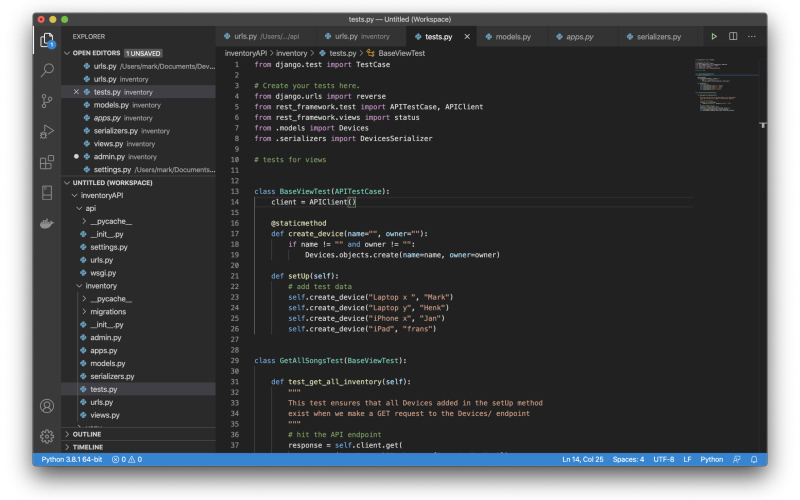This screenshot has width=800, height=500.
Task: Click the notifications bell in status bar
Action: click(x=754, y=460)
